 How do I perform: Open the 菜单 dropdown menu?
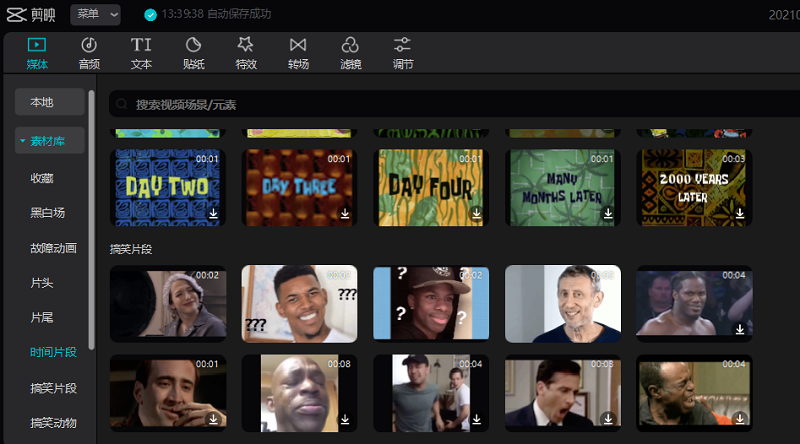(95, 14)
